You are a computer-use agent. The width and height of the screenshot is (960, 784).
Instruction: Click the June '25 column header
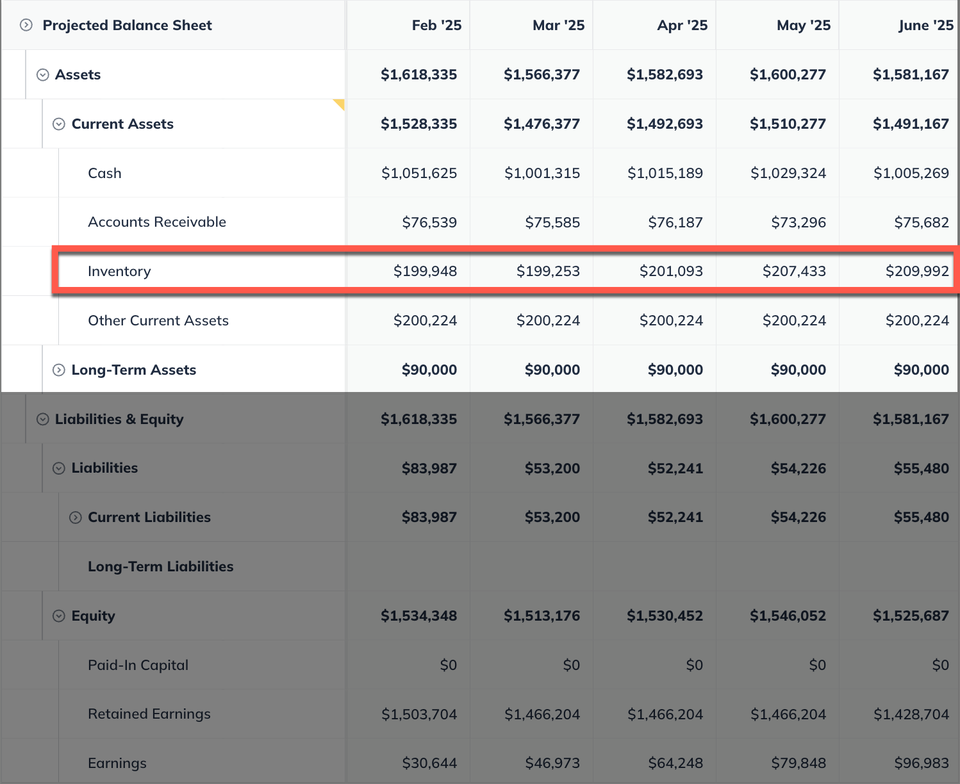coord(926,25)
